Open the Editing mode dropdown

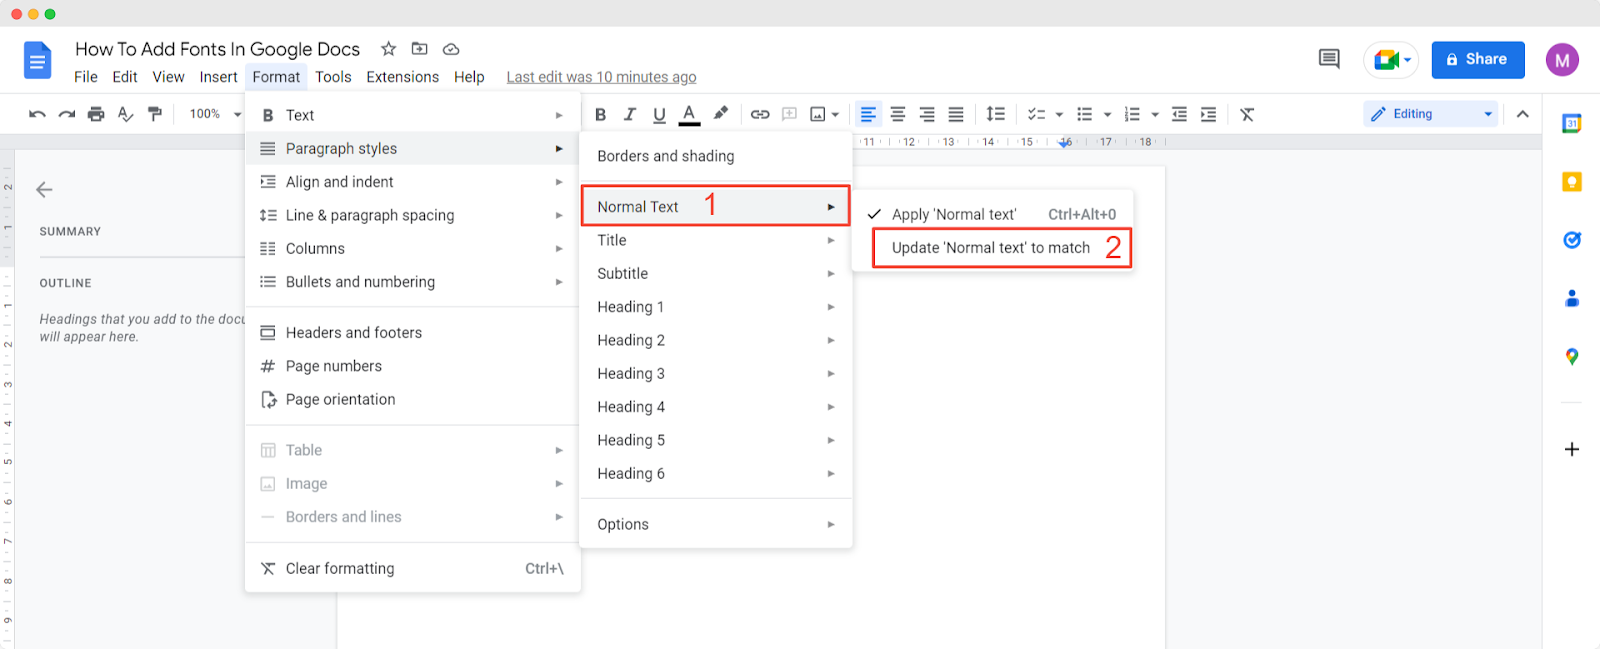(1431, 114)
